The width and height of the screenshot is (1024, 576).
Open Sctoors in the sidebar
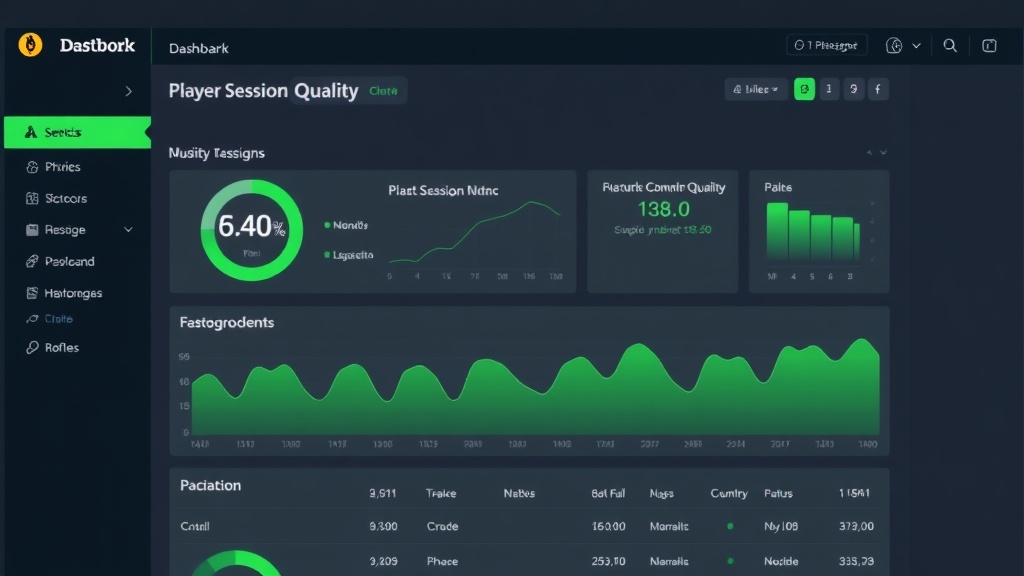coord(65,199)
